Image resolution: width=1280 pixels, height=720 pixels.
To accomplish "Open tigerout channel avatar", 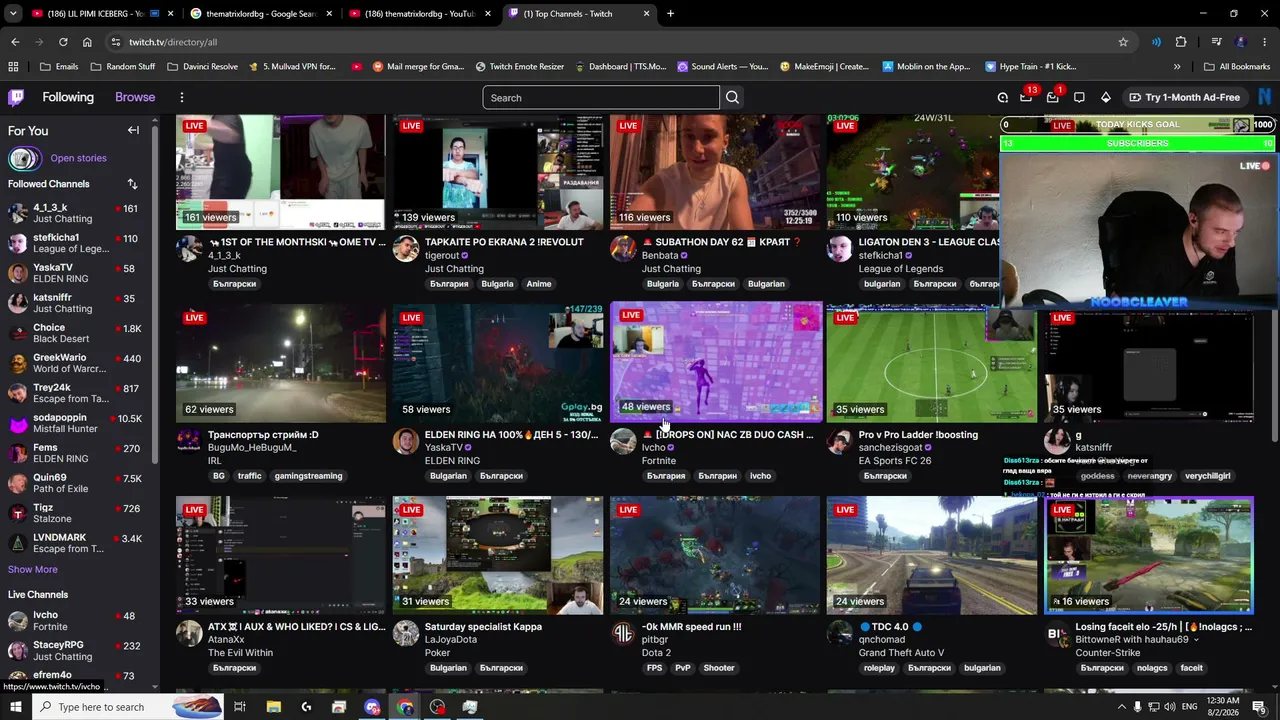I will [x=406, y=249].
